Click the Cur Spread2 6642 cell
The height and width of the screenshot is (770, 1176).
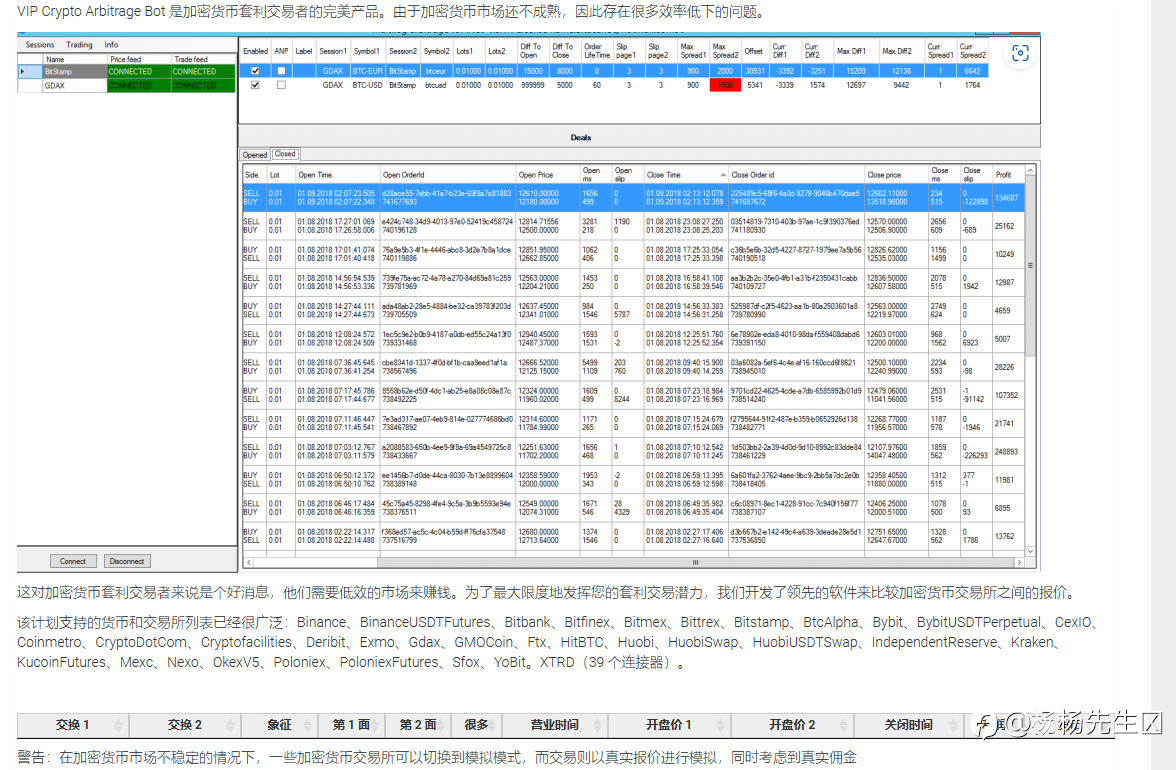pos(972,71)
